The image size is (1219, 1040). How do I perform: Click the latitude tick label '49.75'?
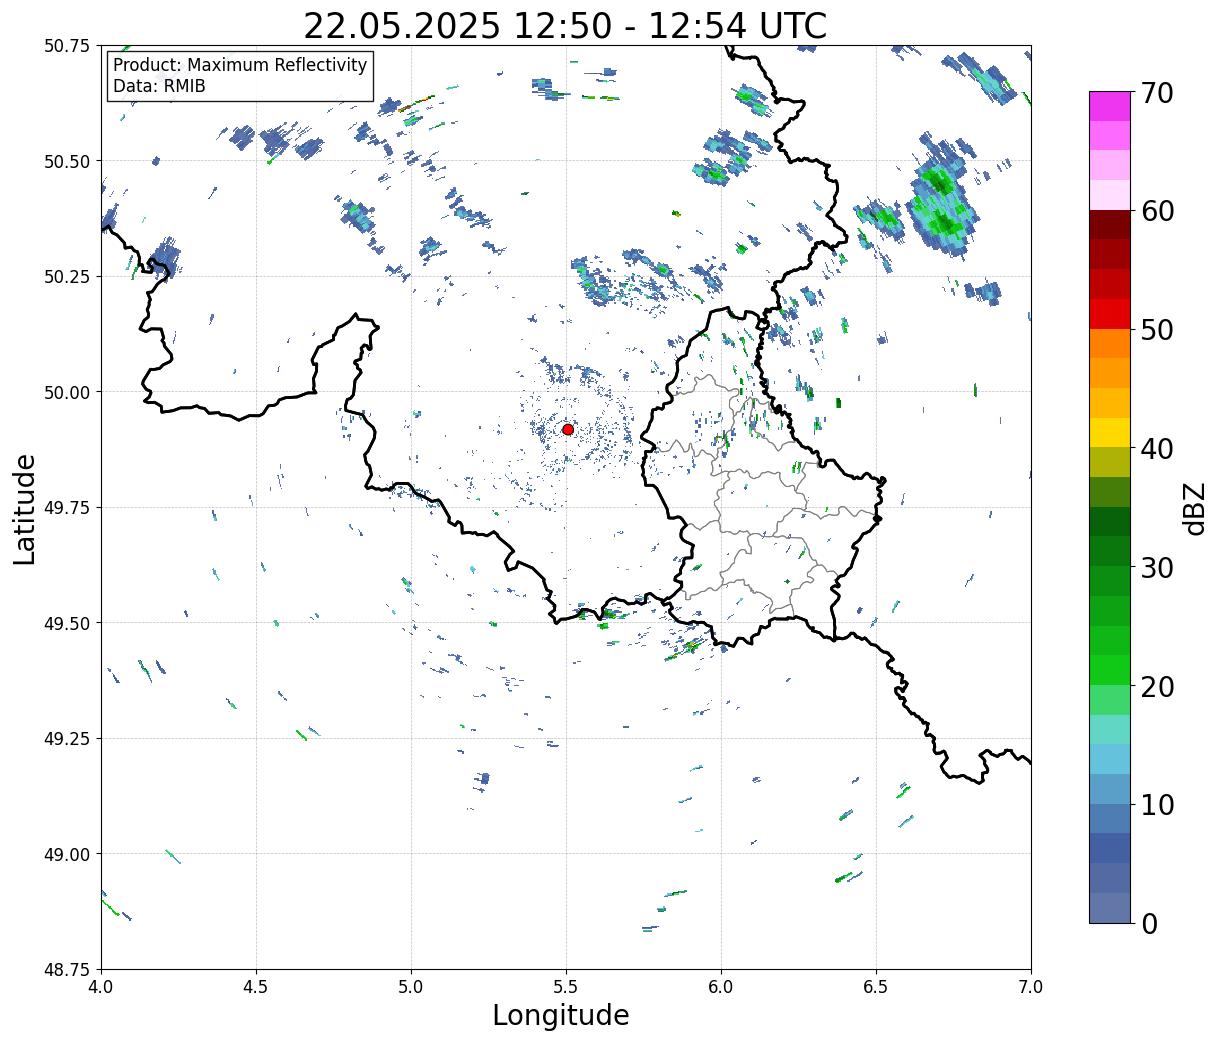(x=67, y=508)
